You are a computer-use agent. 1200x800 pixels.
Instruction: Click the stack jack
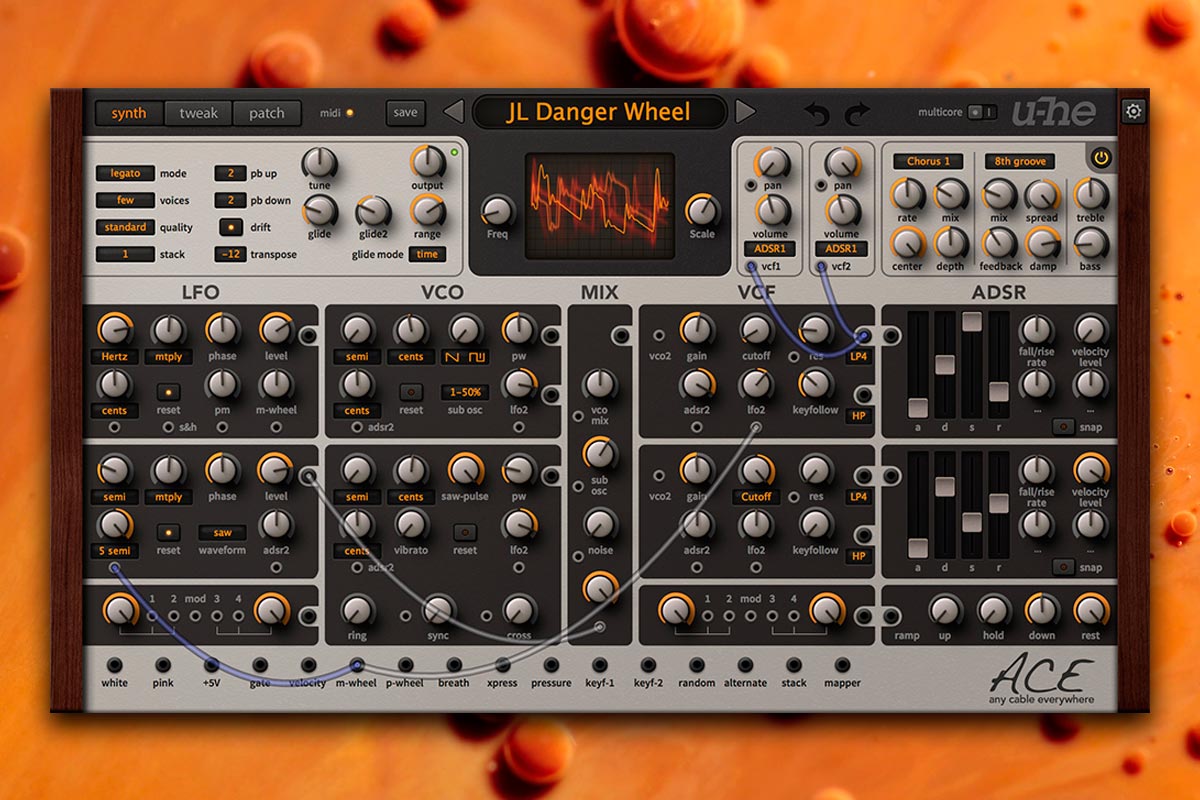[x=794, y=664]
